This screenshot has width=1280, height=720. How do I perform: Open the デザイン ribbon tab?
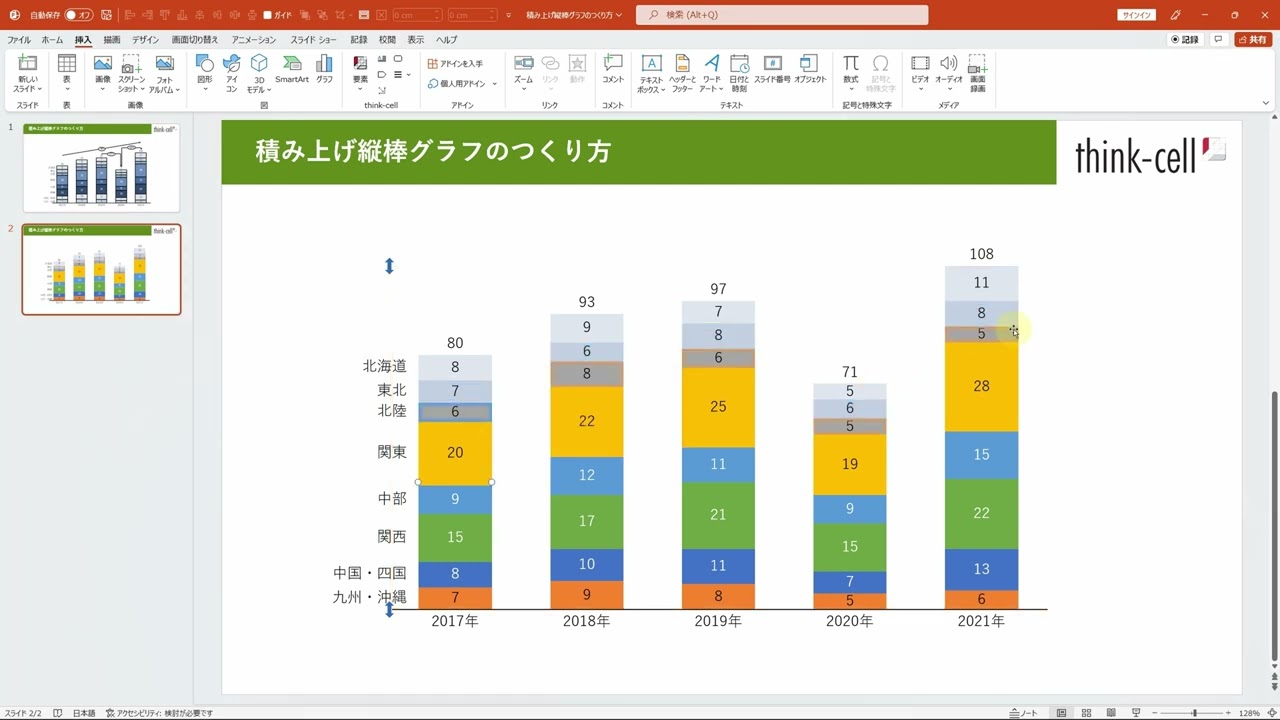(x=145, y=40)
